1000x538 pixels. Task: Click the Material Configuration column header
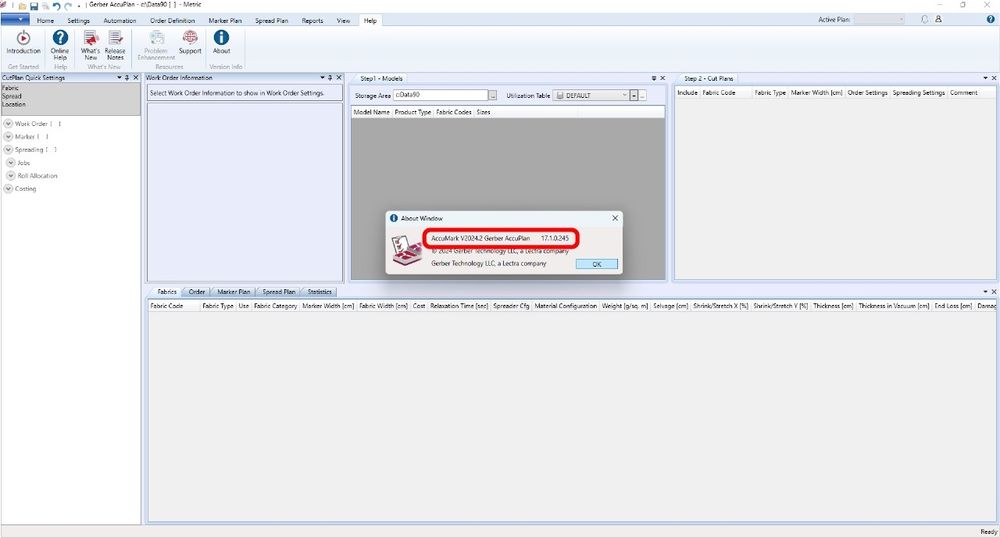(x=566, y=306)
